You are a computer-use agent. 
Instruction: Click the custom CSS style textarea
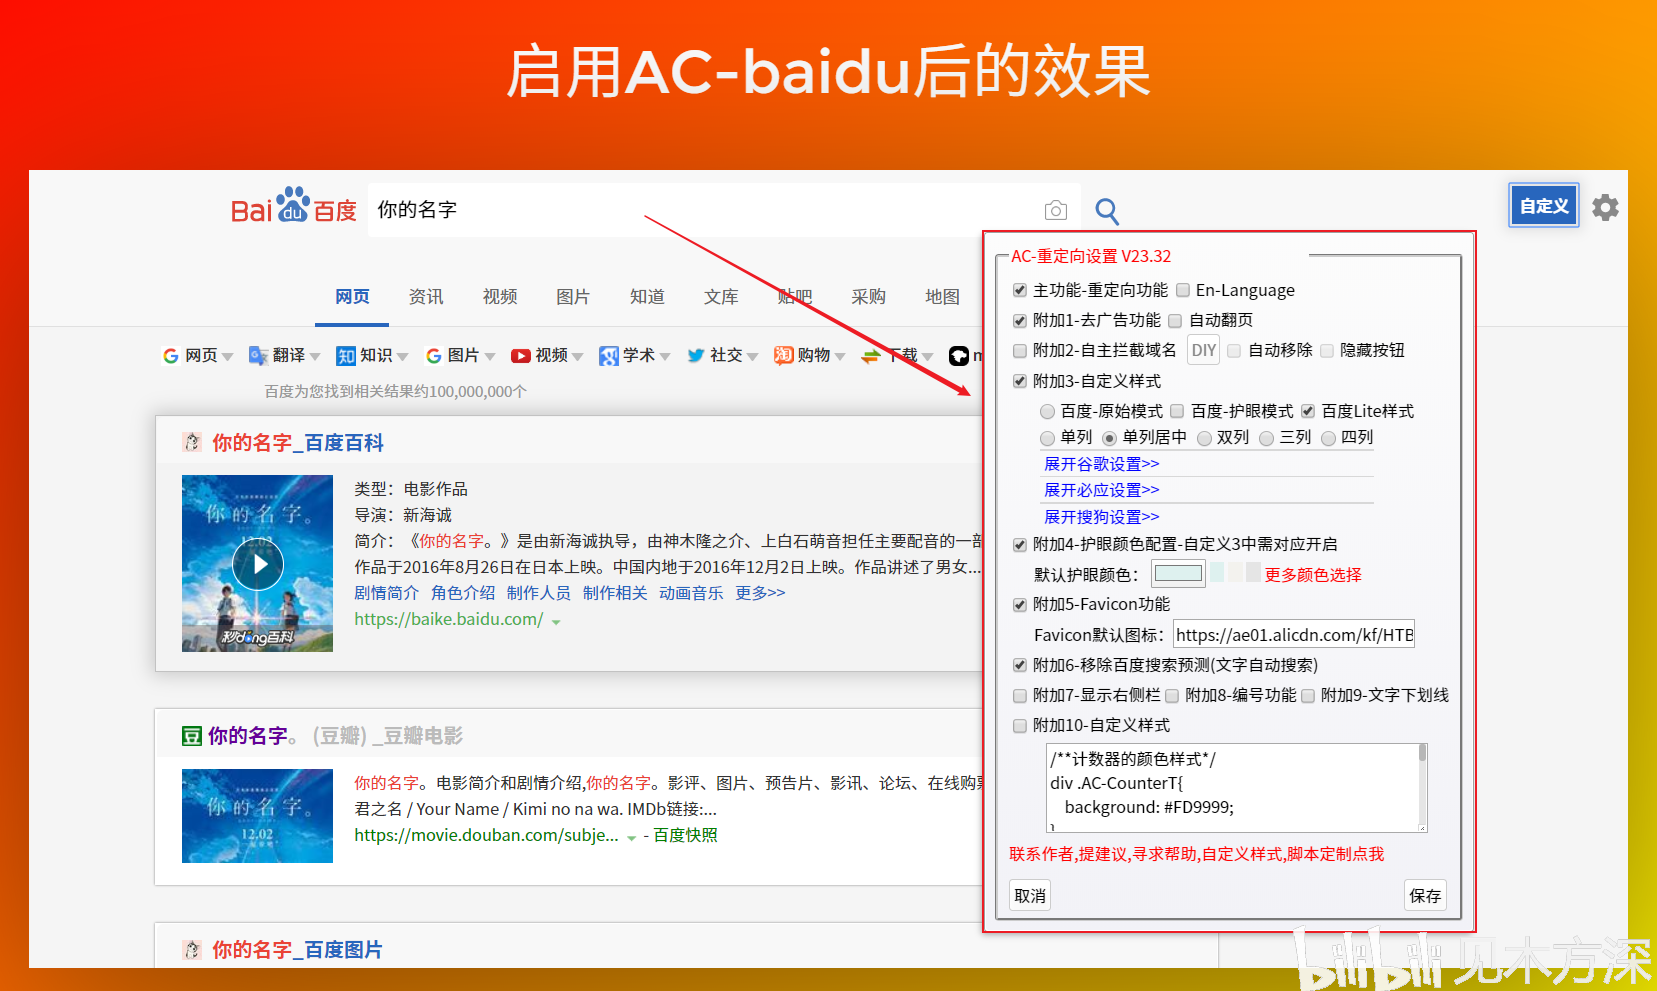click(x=1237, y=787)
